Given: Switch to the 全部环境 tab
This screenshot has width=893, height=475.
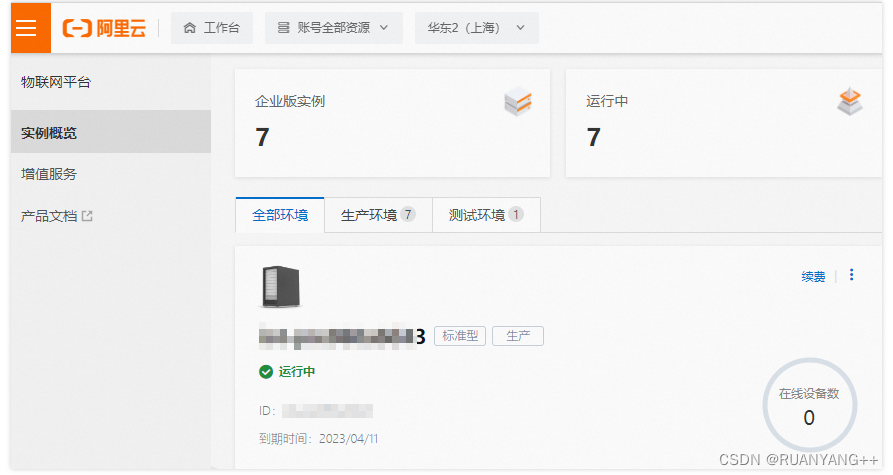Looking at the screenshot, I should pos(280,215).
